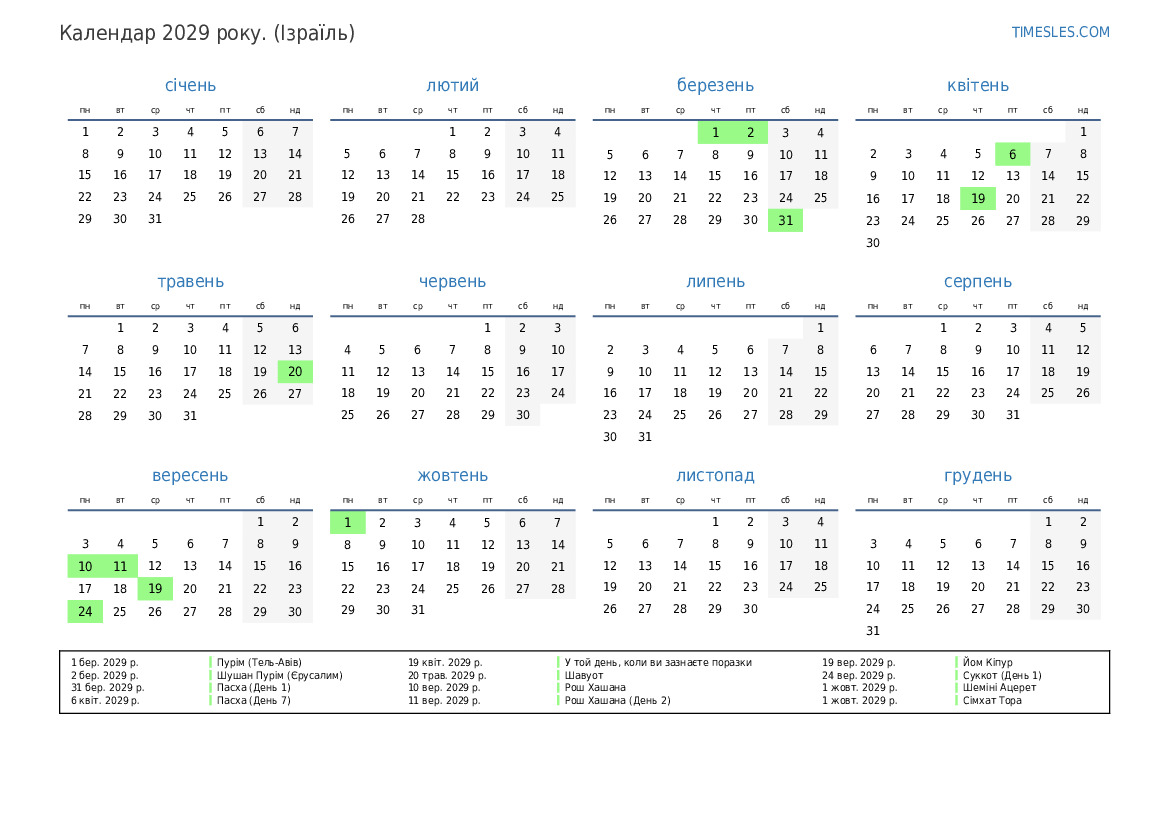
Task: Select the month heading 'жовтень'
Action: point(453,475)
